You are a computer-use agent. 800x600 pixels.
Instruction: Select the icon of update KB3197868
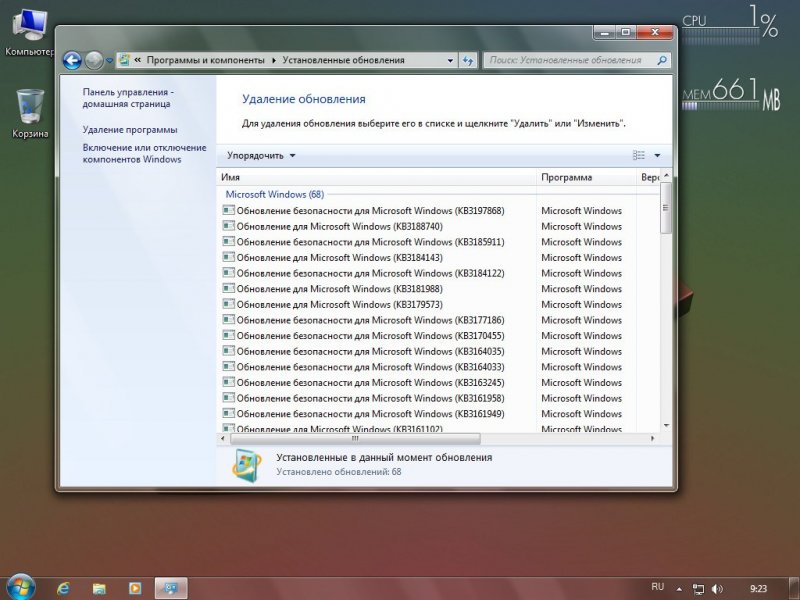pyautogui.click(x=229, y=210)
